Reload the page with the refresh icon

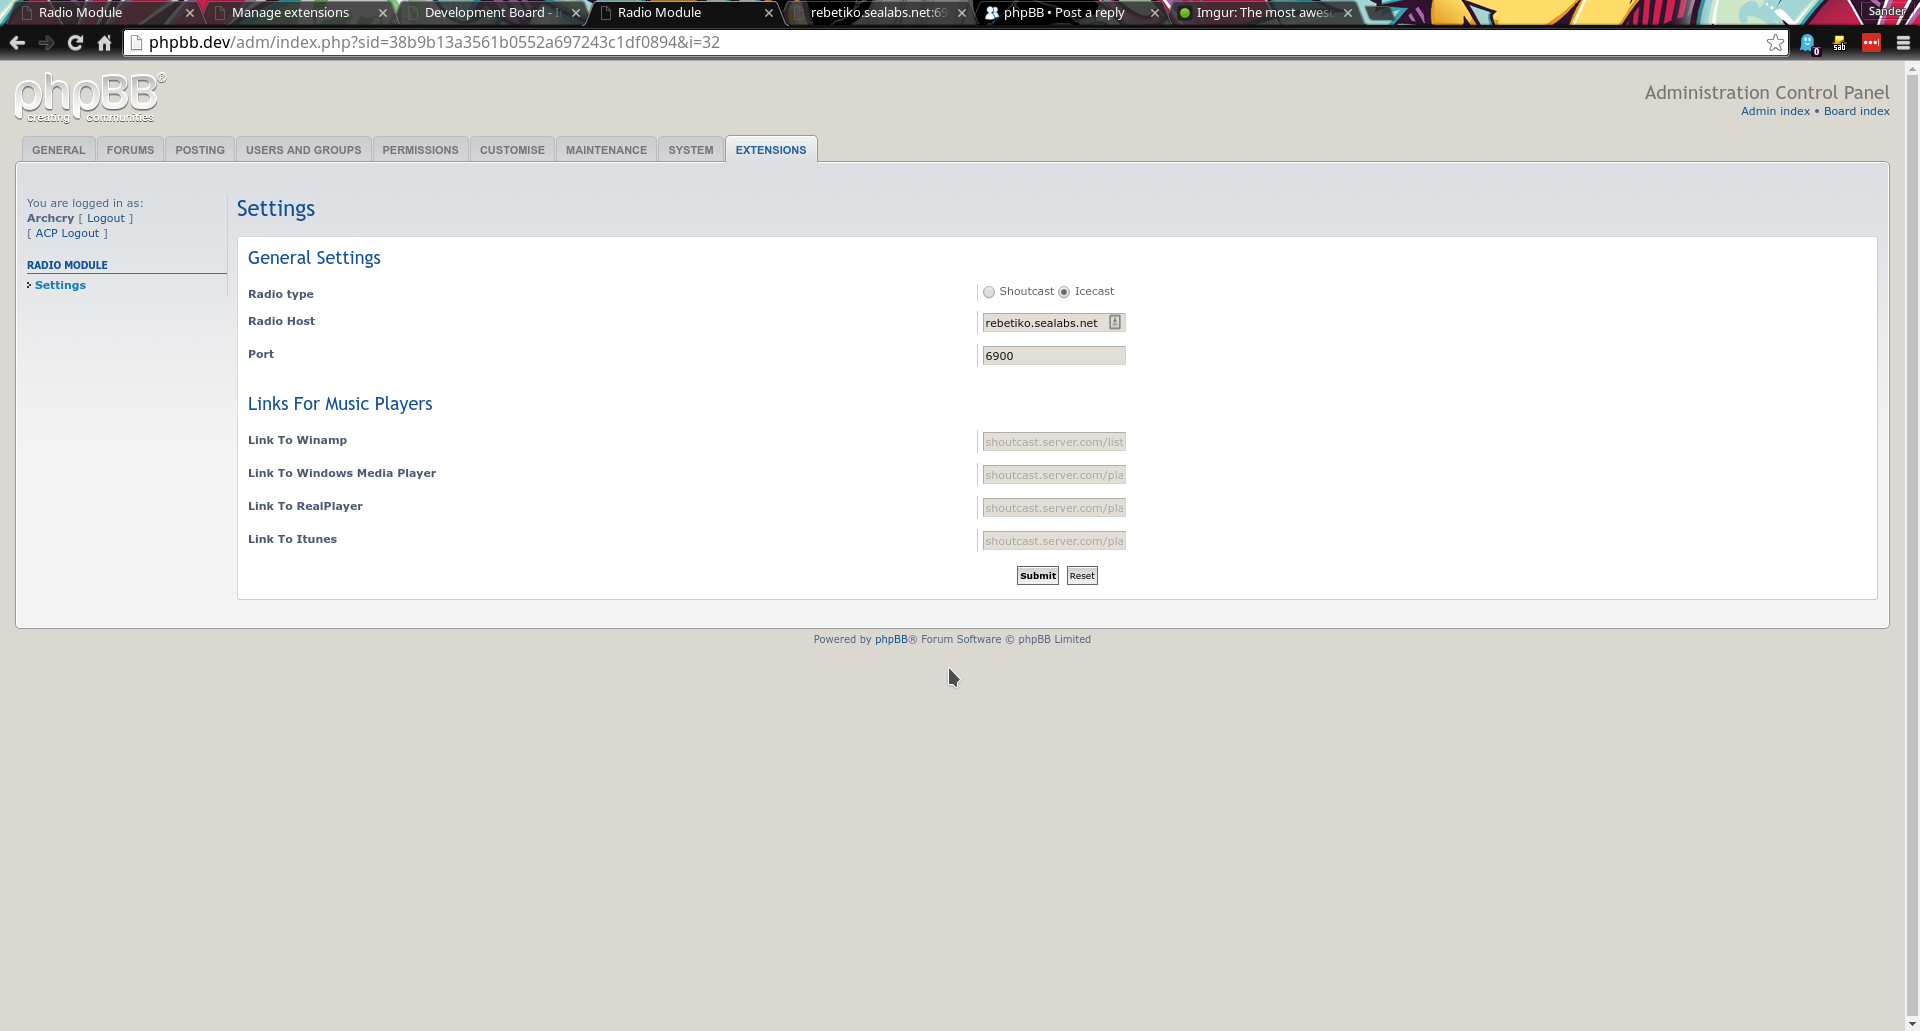pyautogui.click(x=75, y=42)
